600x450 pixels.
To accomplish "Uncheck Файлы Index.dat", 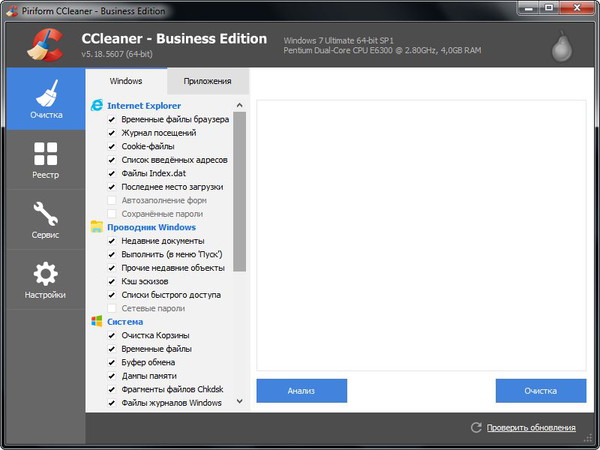I will [112, 173].
